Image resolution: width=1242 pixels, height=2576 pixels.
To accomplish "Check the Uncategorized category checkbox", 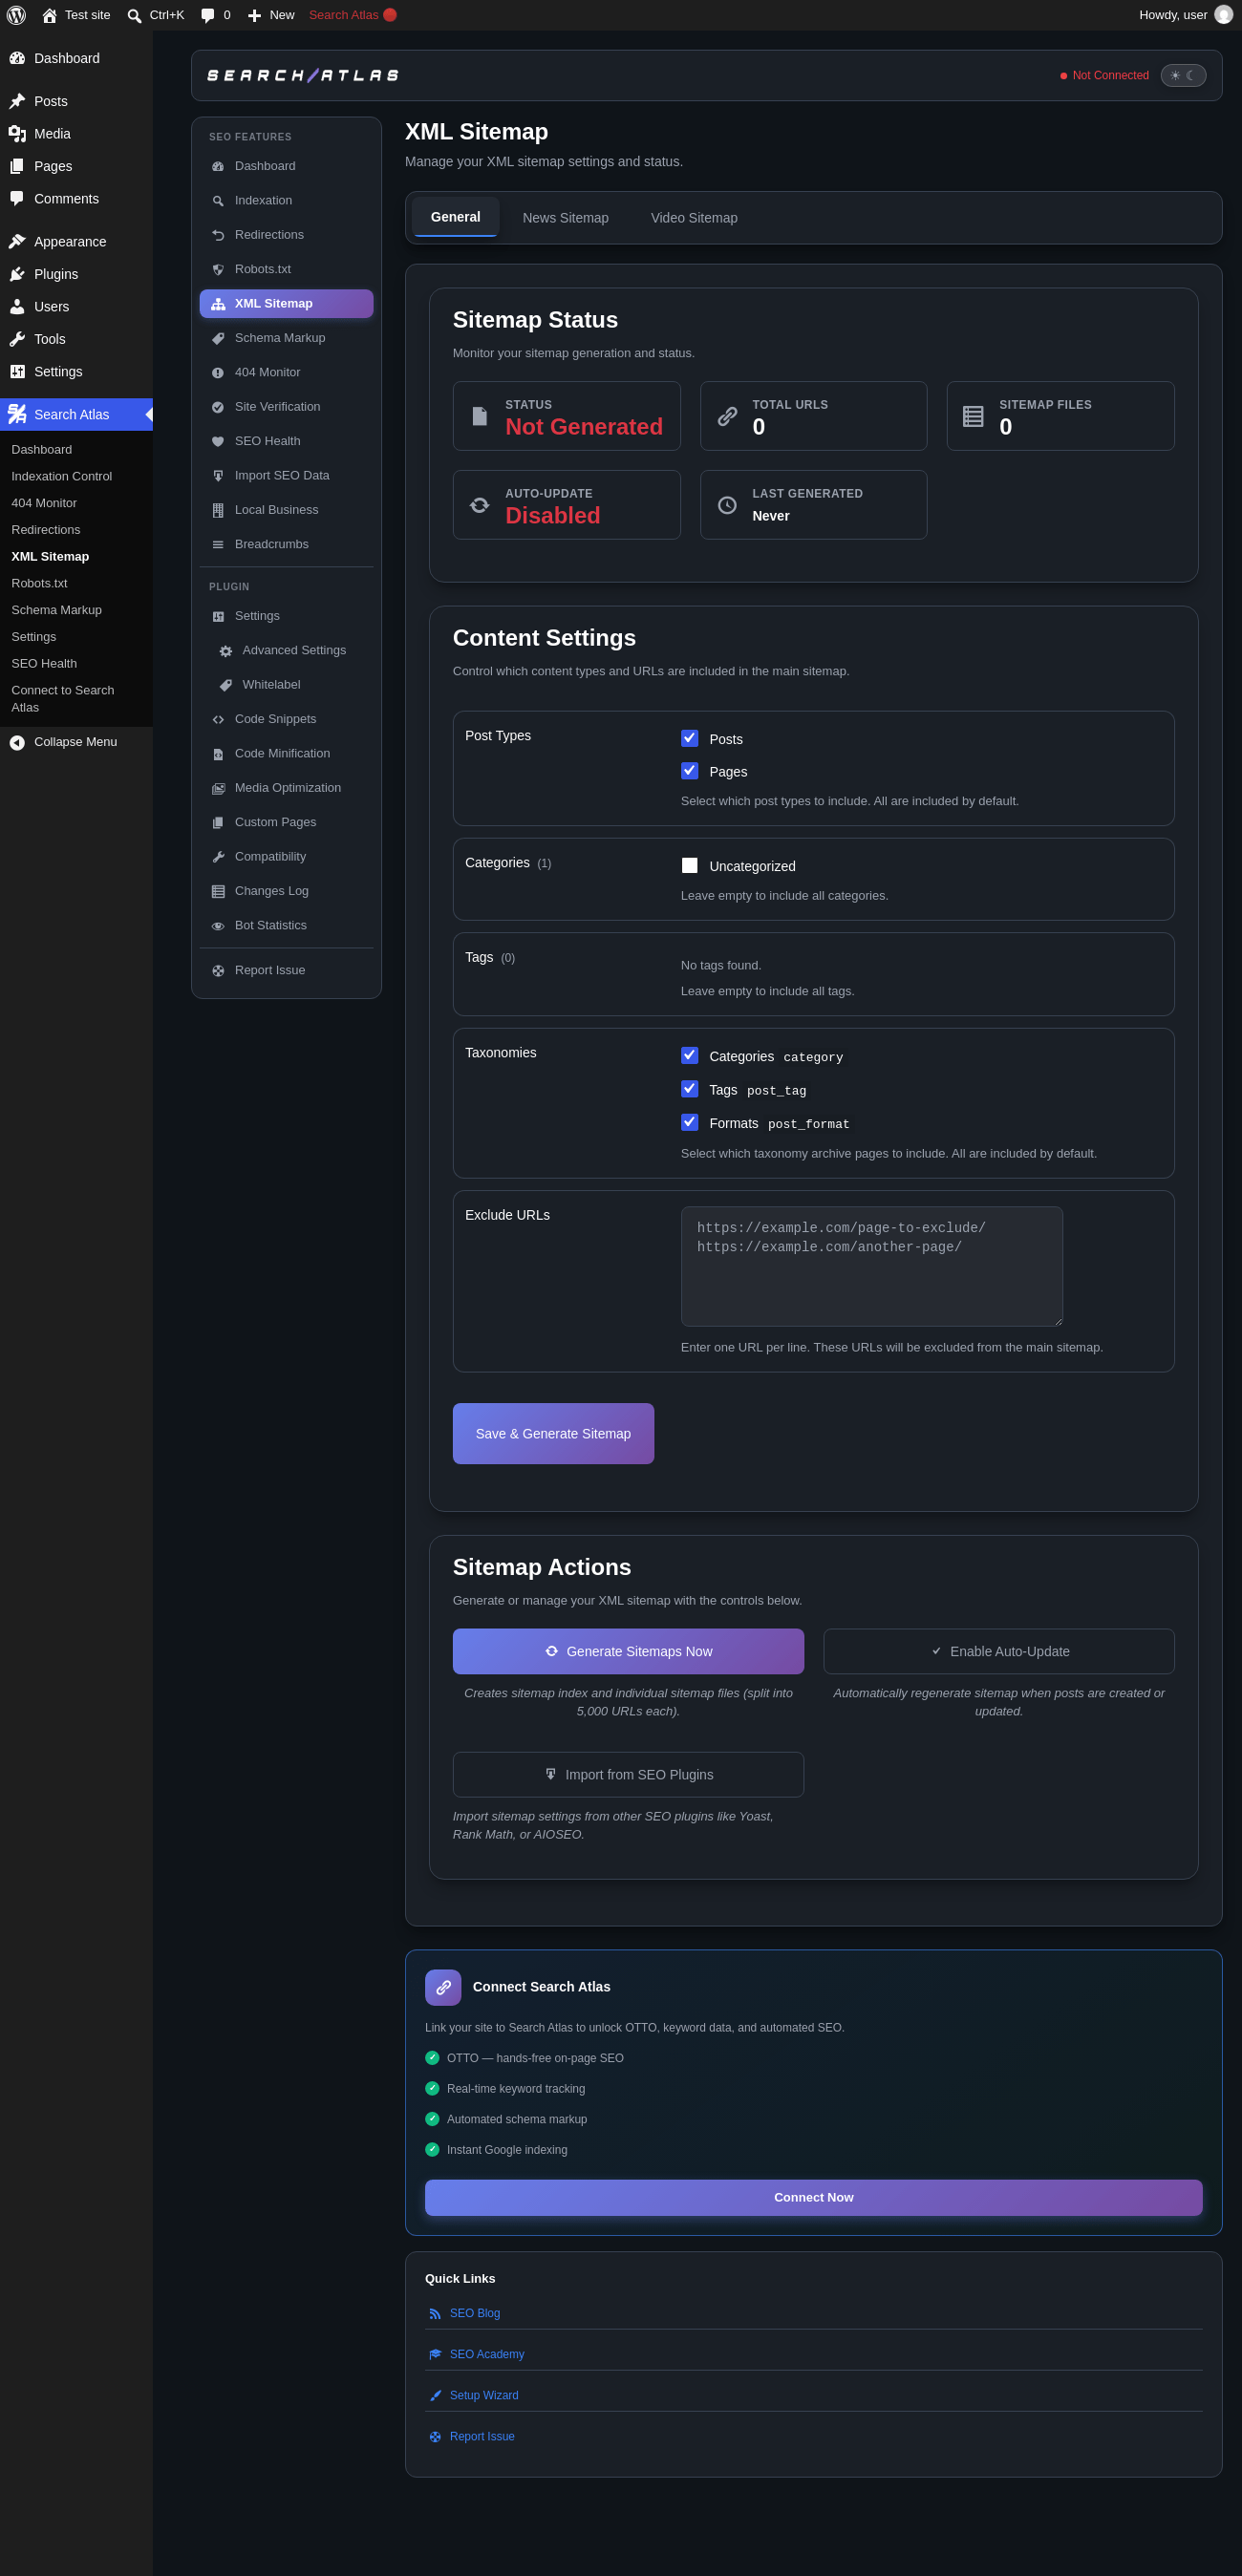I will (689, 865).
